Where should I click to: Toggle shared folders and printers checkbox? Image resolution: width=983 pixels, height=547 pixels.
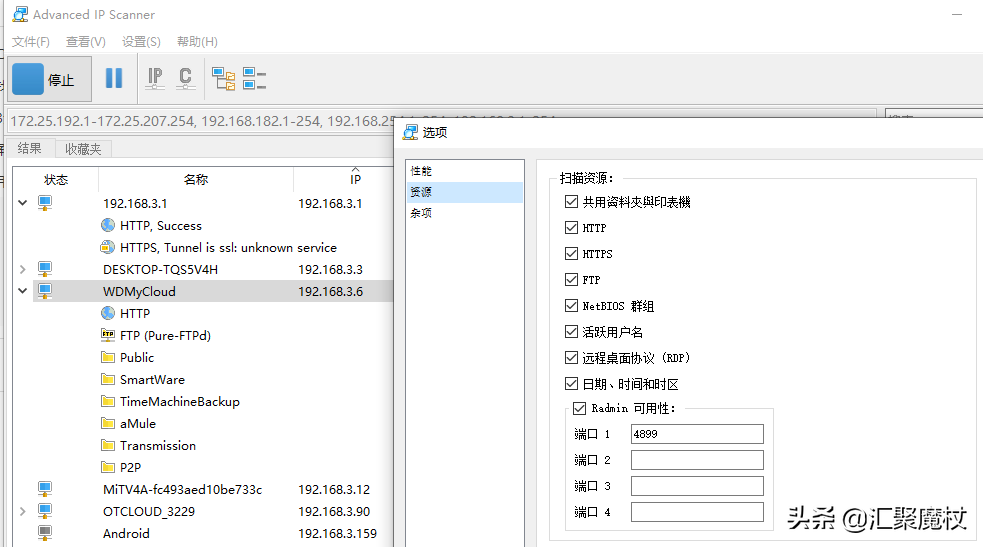(x=571, y=201)
